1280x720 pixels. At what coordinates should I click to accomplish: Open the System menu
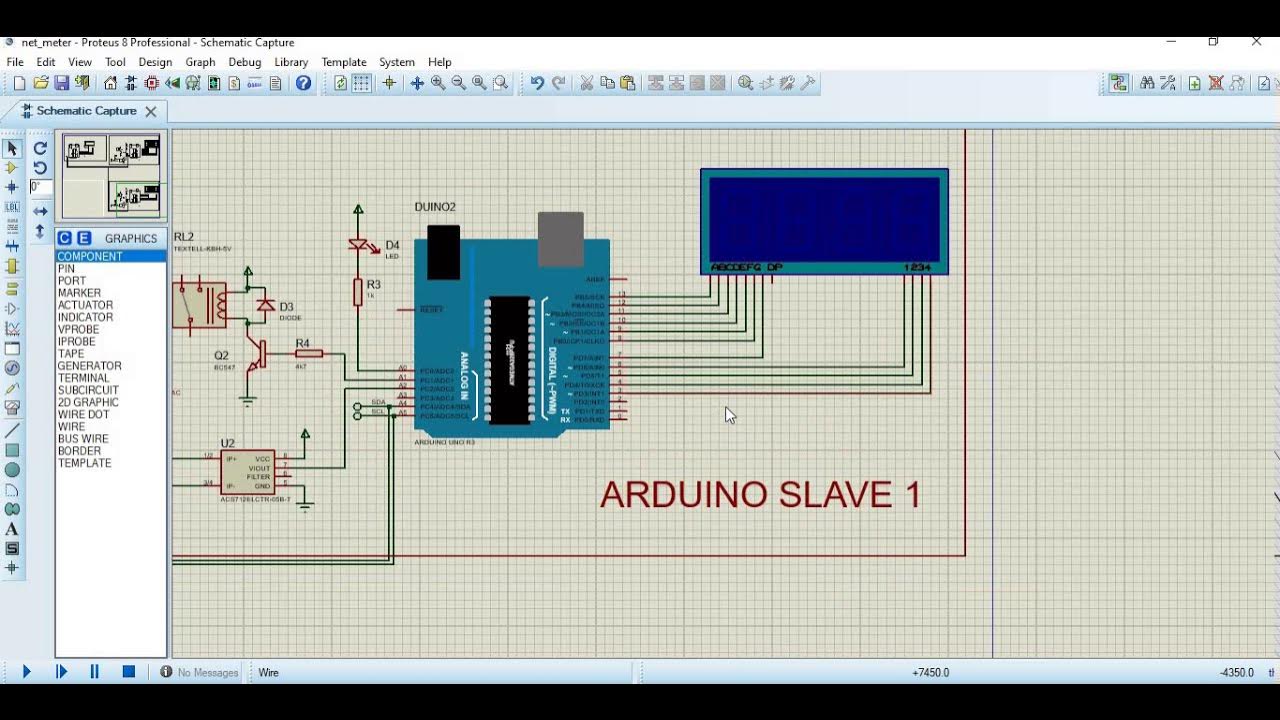coord(397,62)
